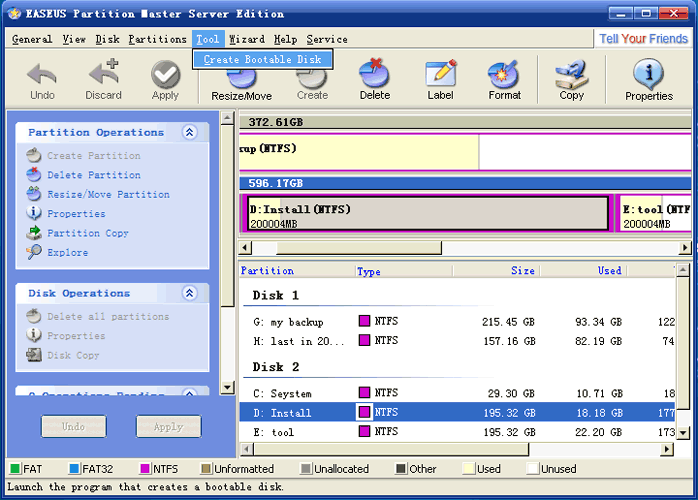Open the Help menu
This screenshot has width=698, height=500.
point(285,39)
